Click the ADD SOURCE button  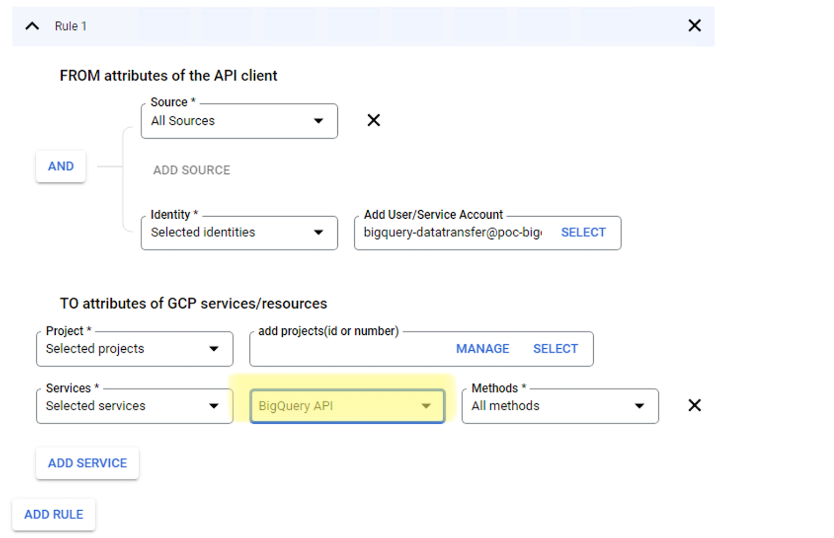coord(192,170)
